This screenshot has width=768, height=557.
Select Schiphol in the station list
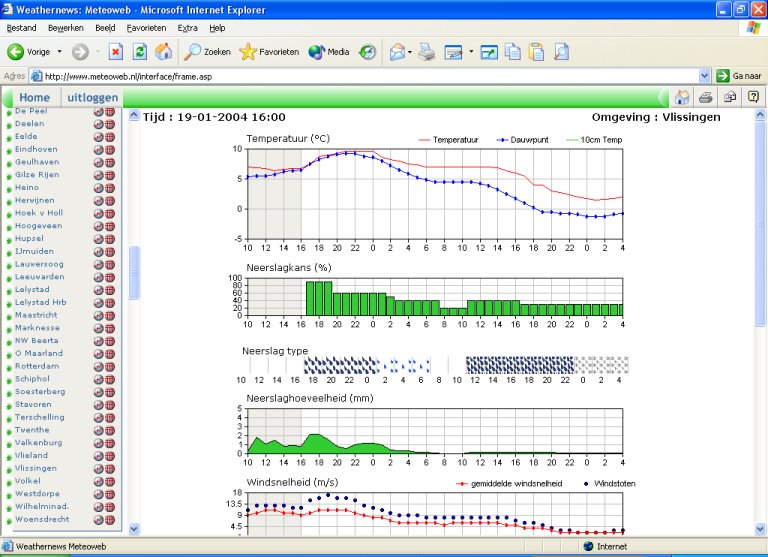point(32,379)
